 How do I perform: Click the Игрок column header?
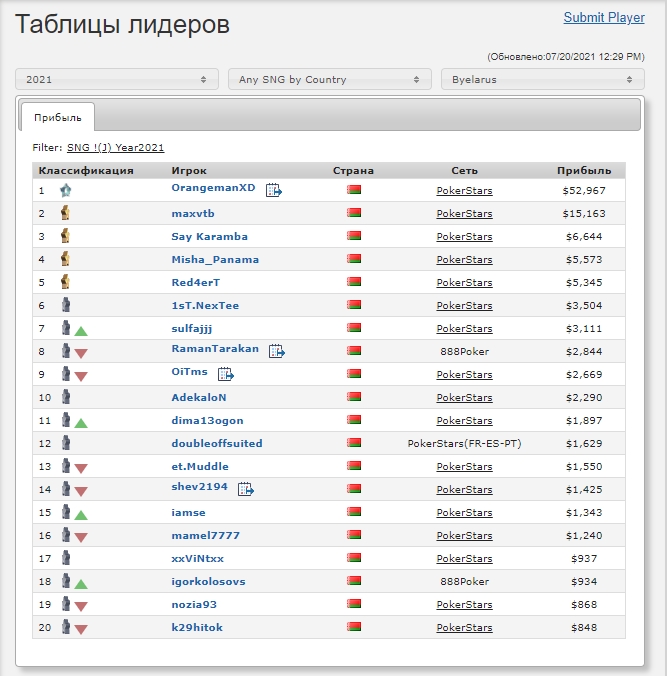[189, 171]
